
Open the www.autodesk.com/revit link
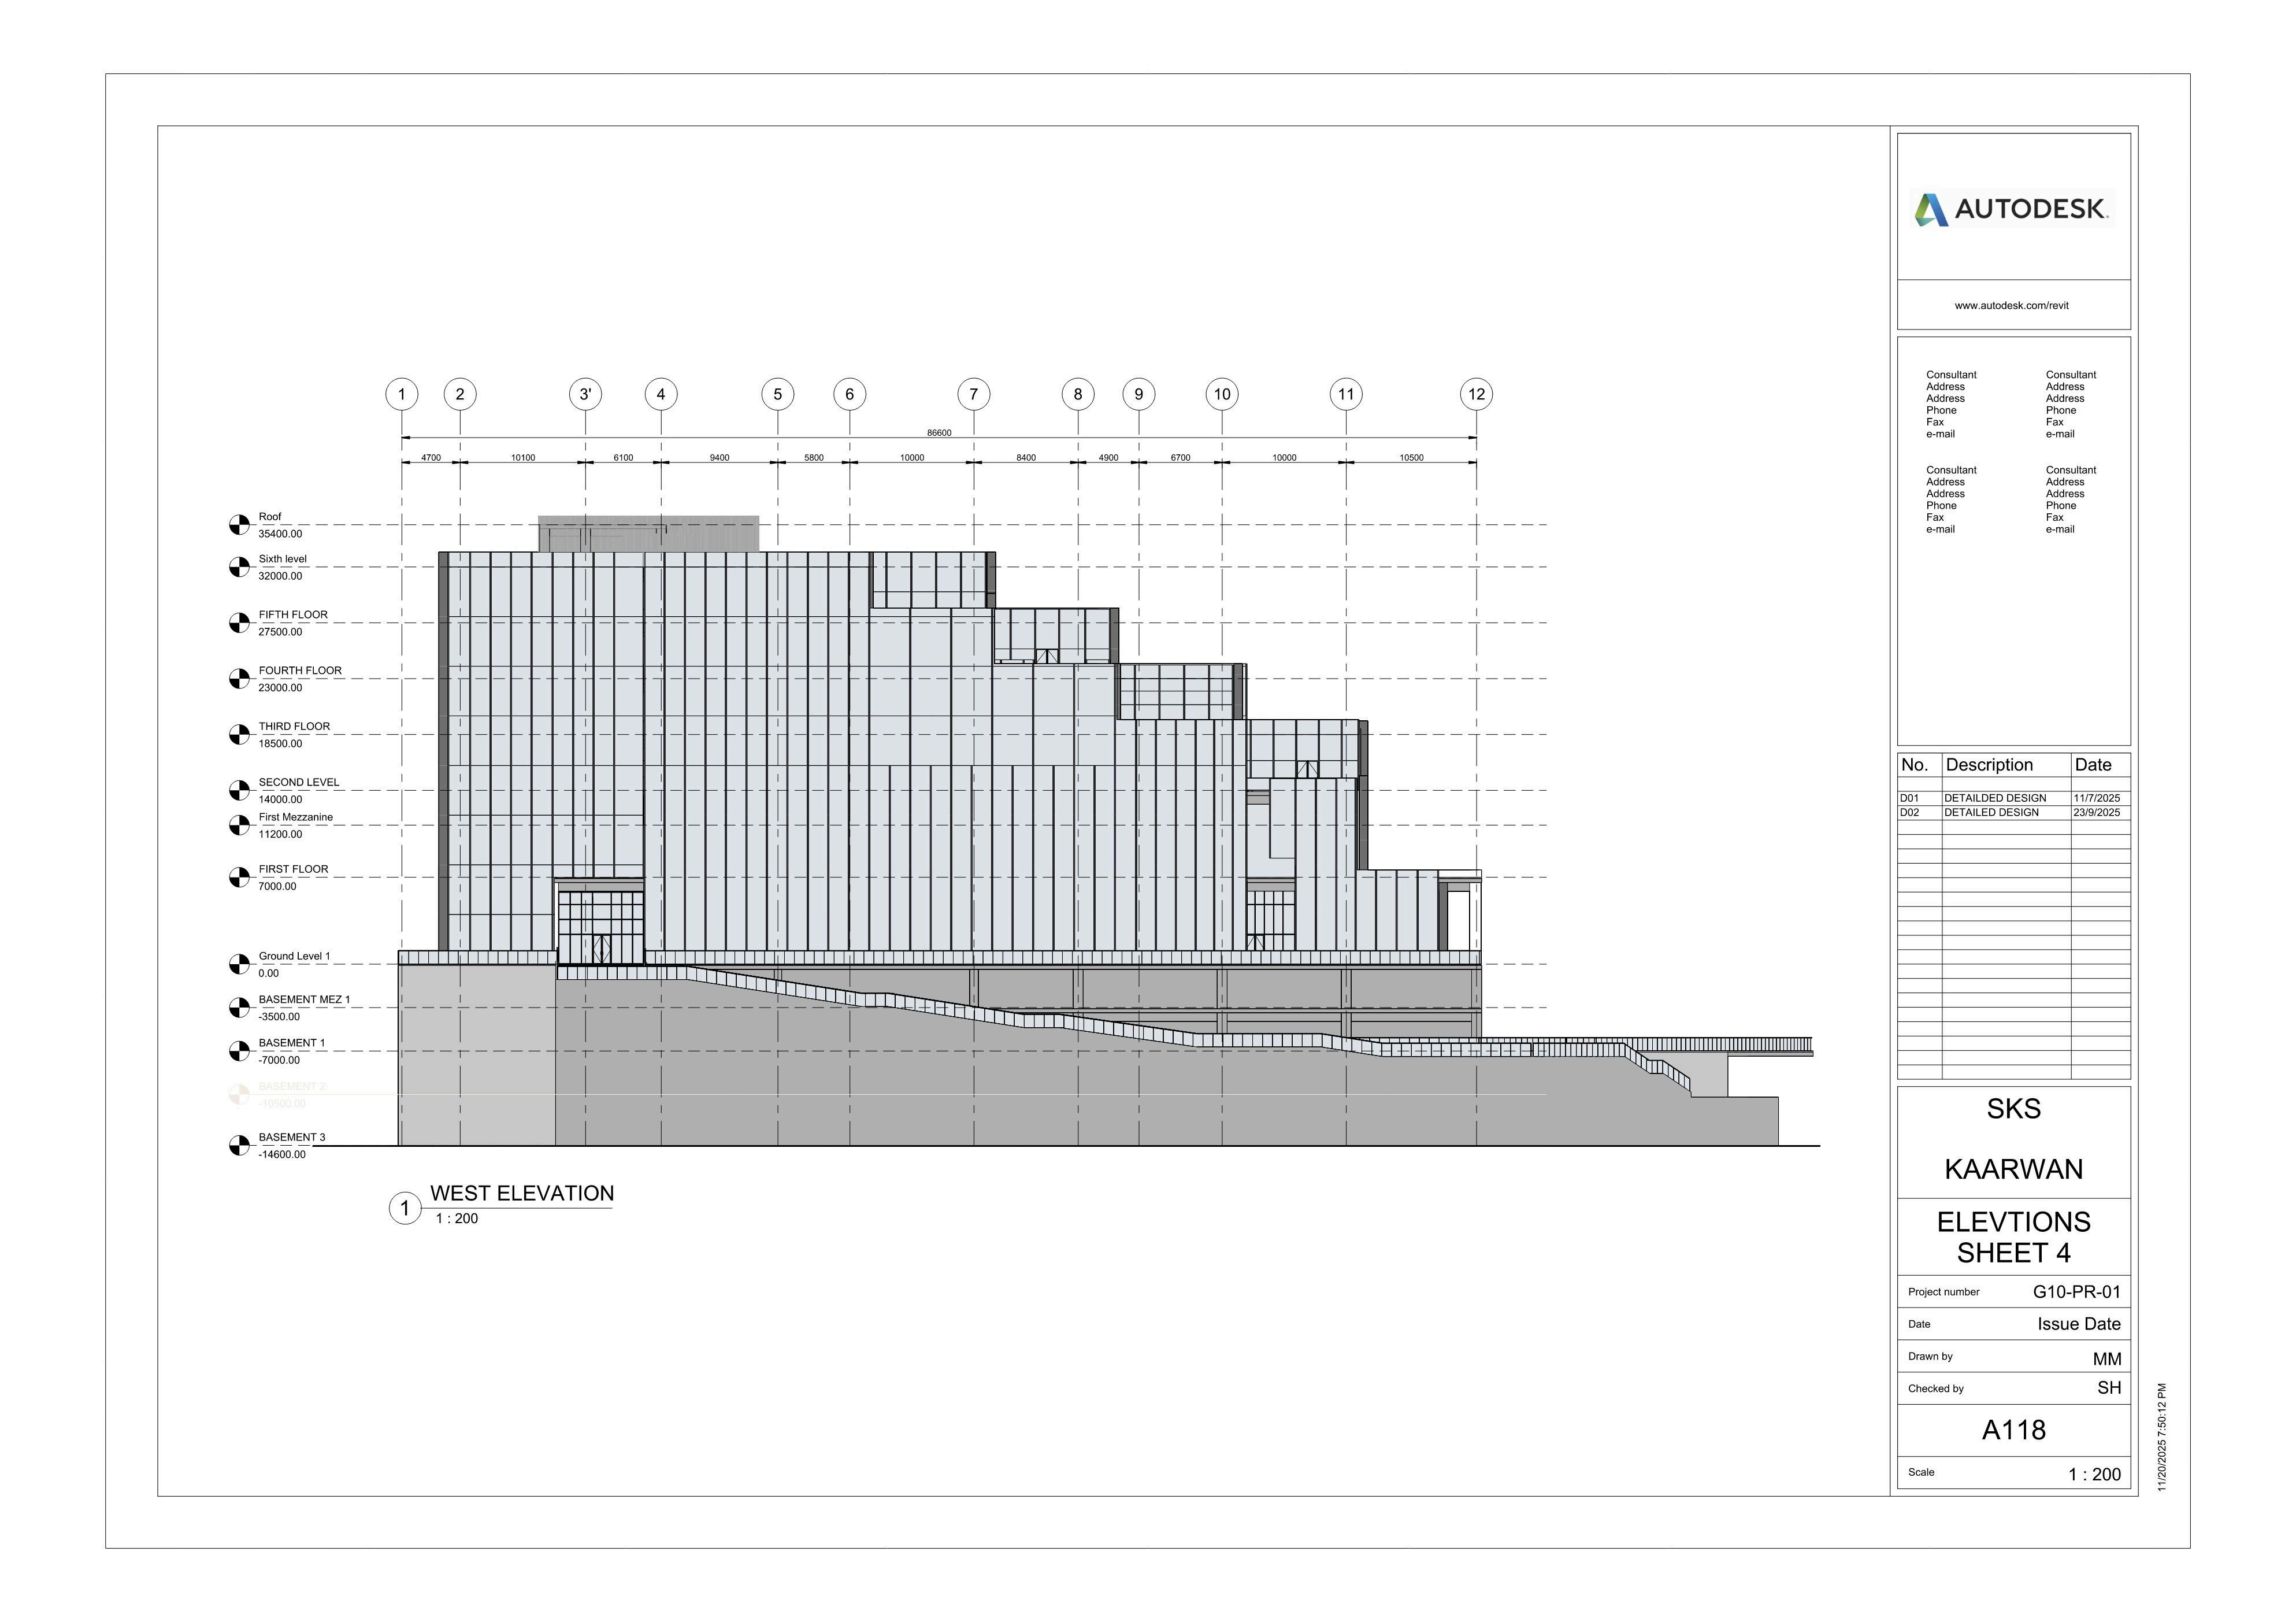[2011, 306]
